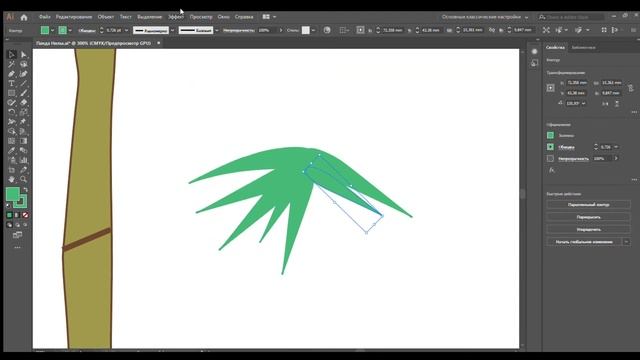This screenshot has width=640, height=360.
Task: Open graphic style dropdown
Action: click(313, 30)
